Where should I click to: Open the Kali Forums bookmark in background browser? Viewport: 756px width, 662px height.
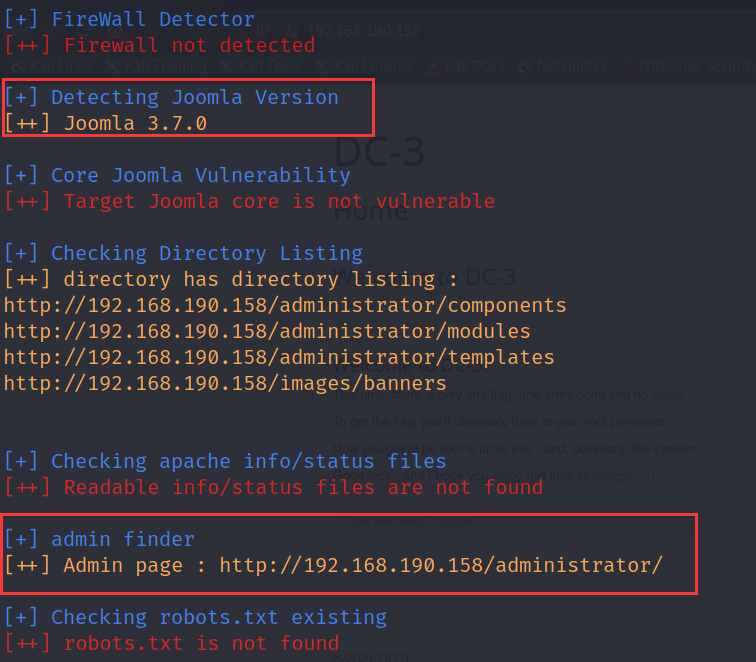[364, 66]
